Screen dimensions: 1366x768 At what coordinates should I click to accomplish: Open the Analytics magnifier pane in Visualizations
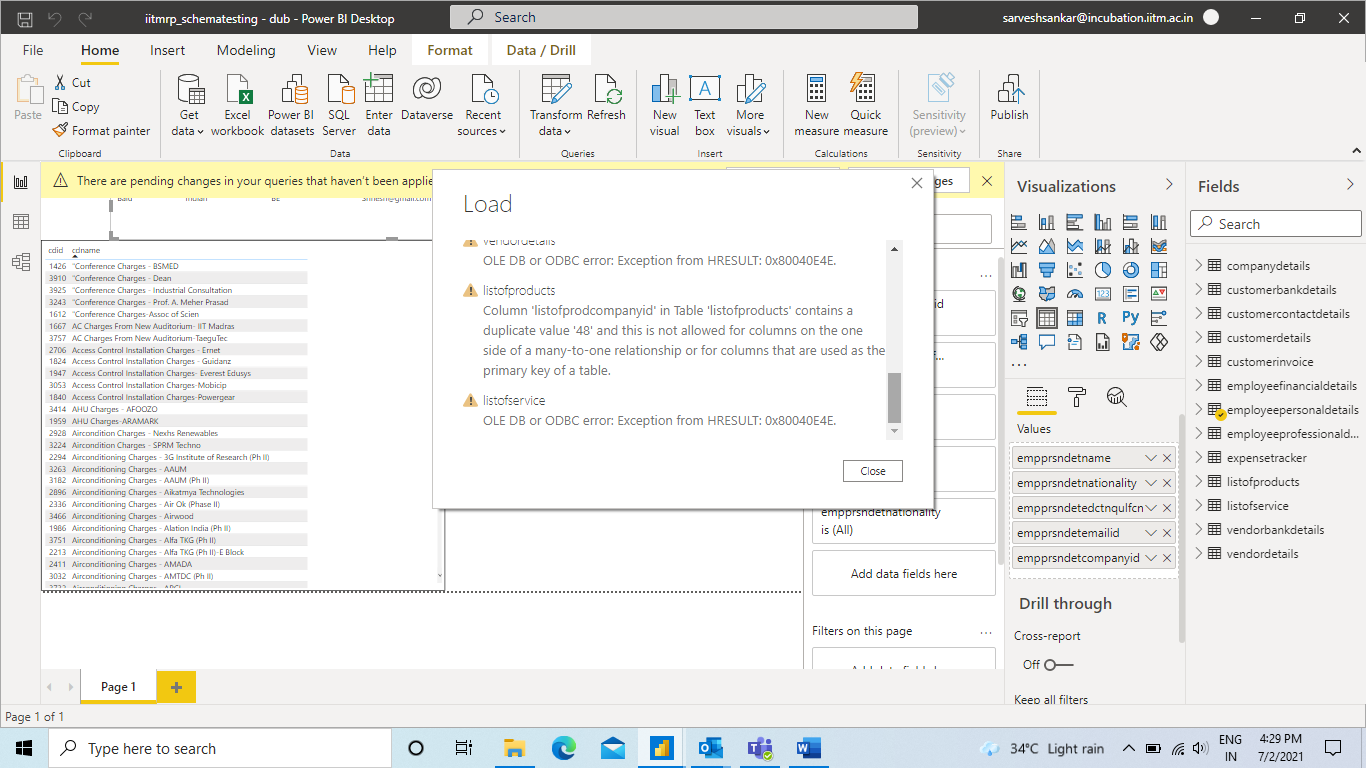1117,397
